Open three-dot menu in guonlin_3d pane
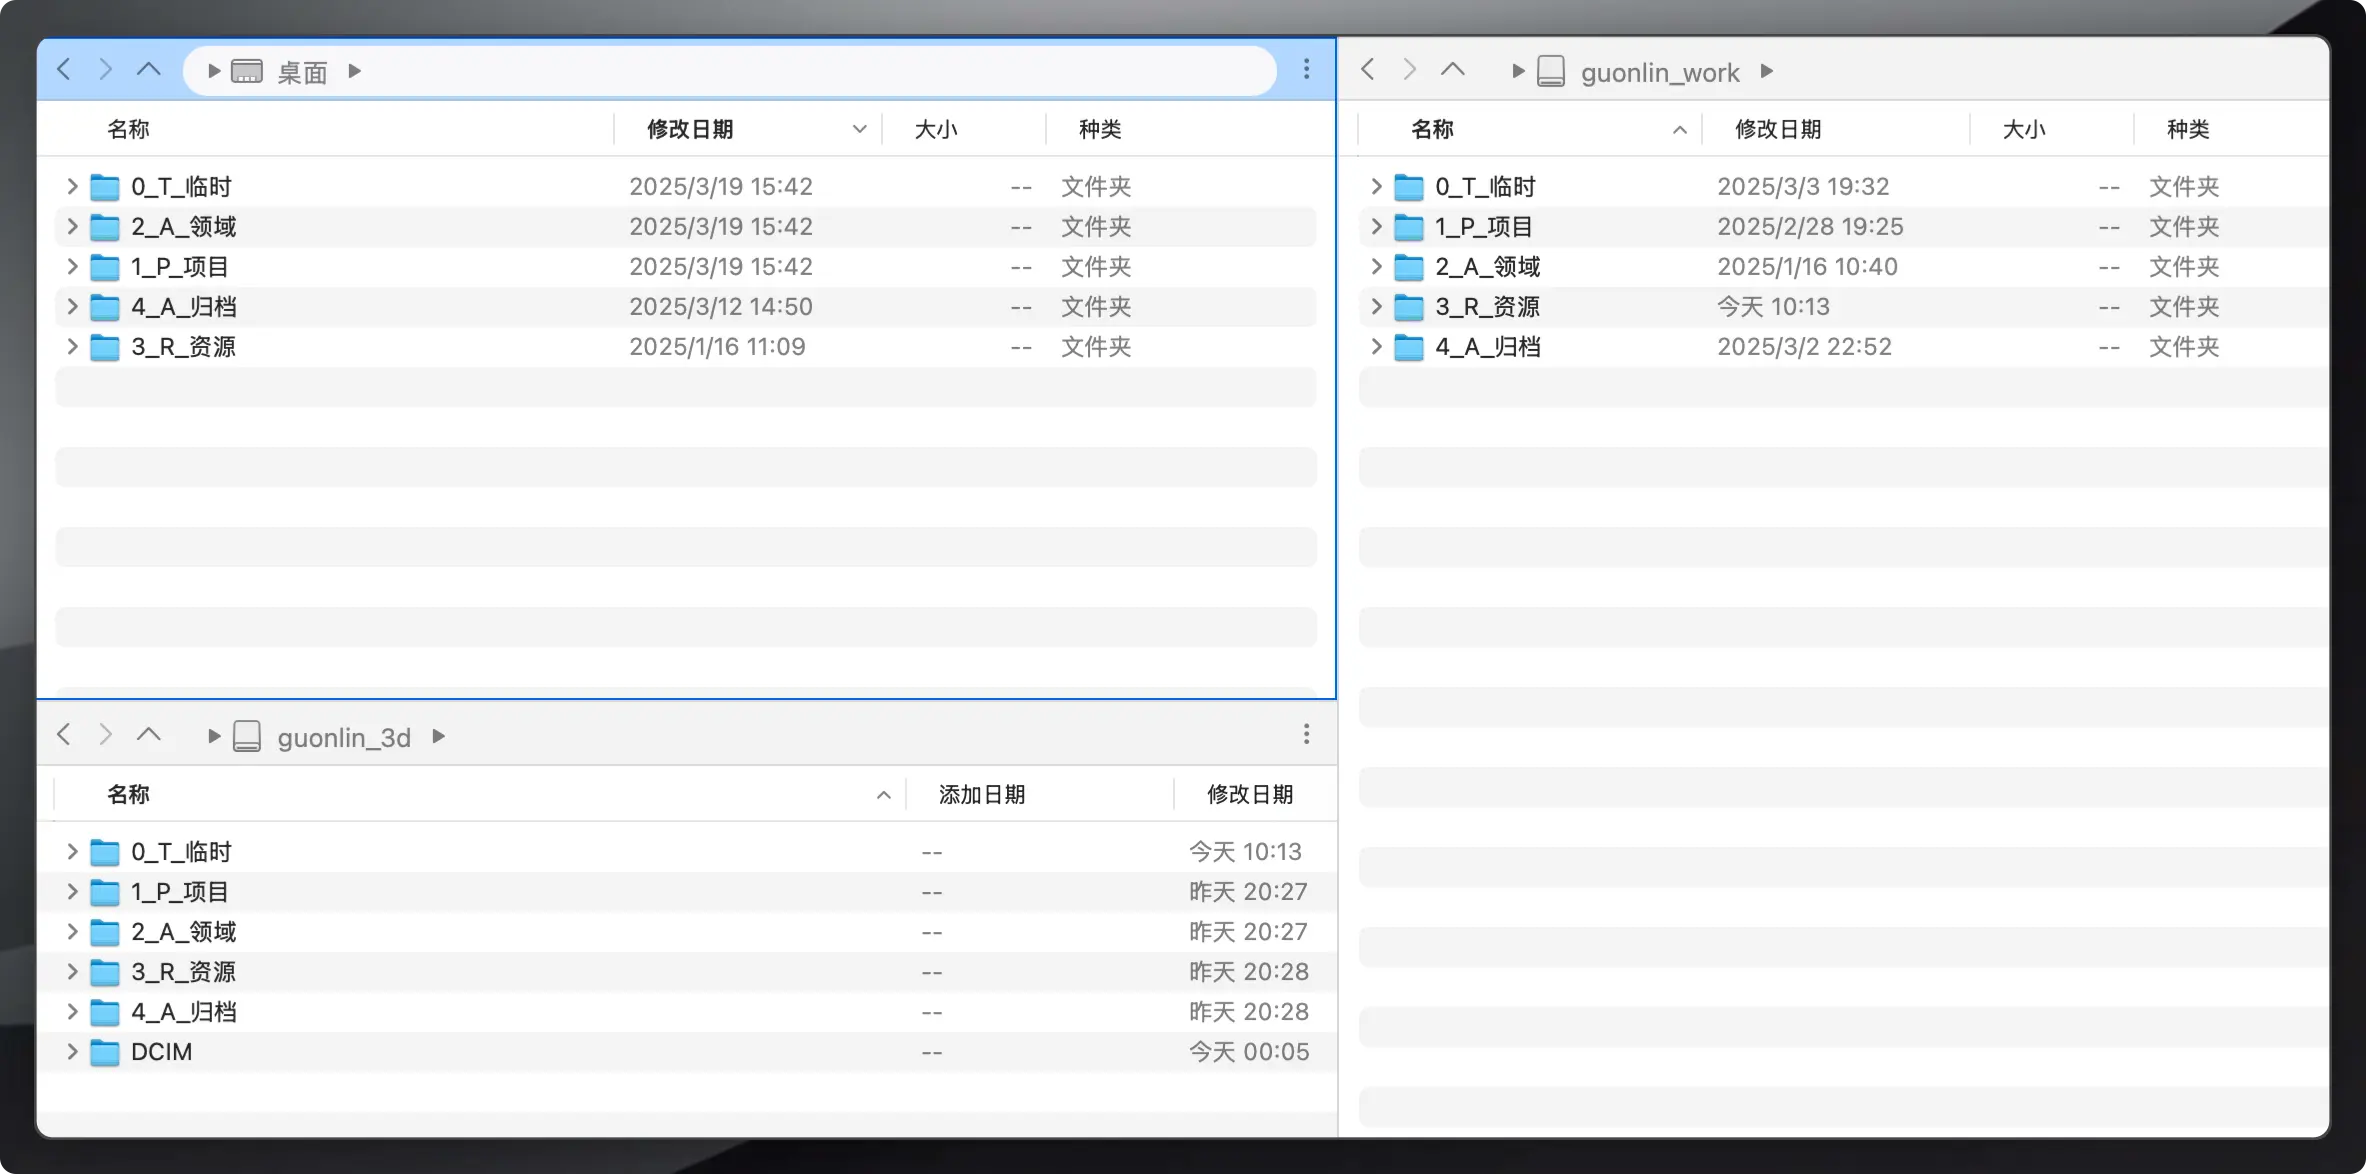Viewport: 2366px width, 1174px height. (1306, 735)
